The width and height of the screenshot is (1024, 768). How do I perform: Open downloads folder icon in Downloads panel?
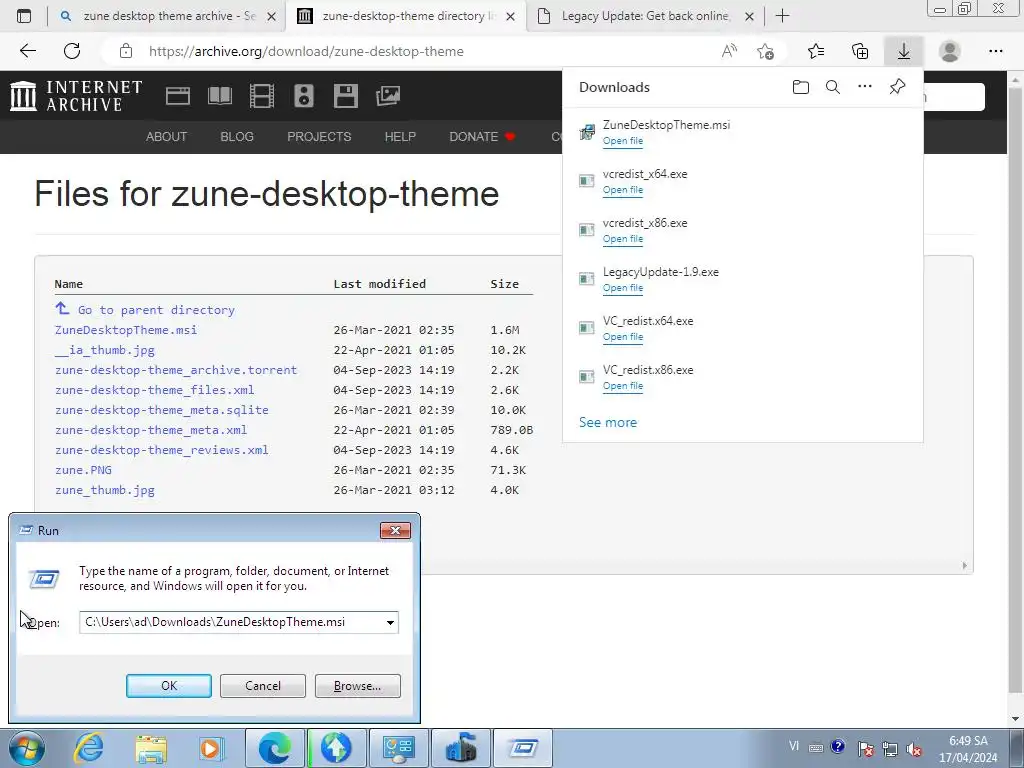click(x=801, y=87)
